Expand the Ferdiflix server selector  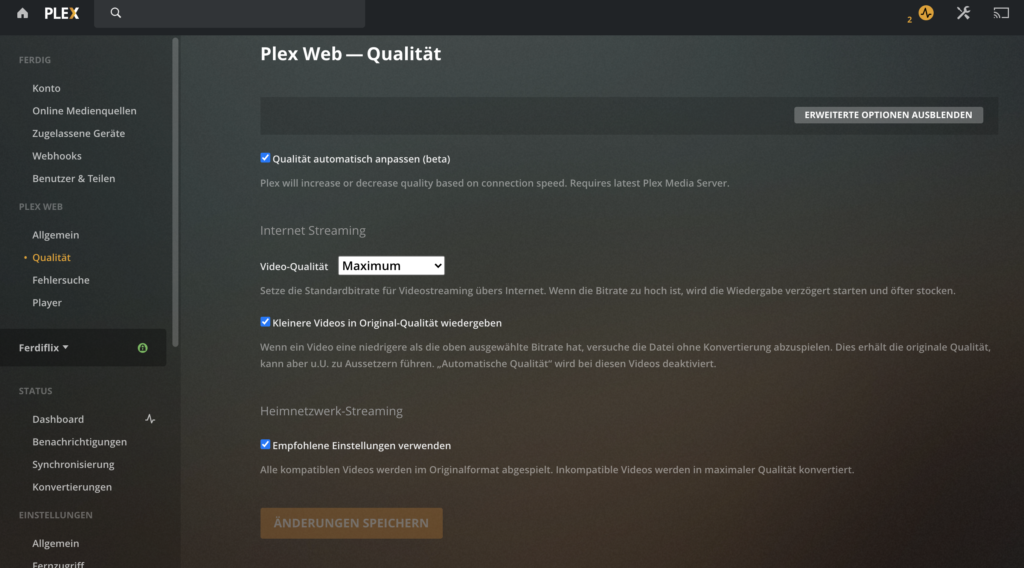point(44,348)
